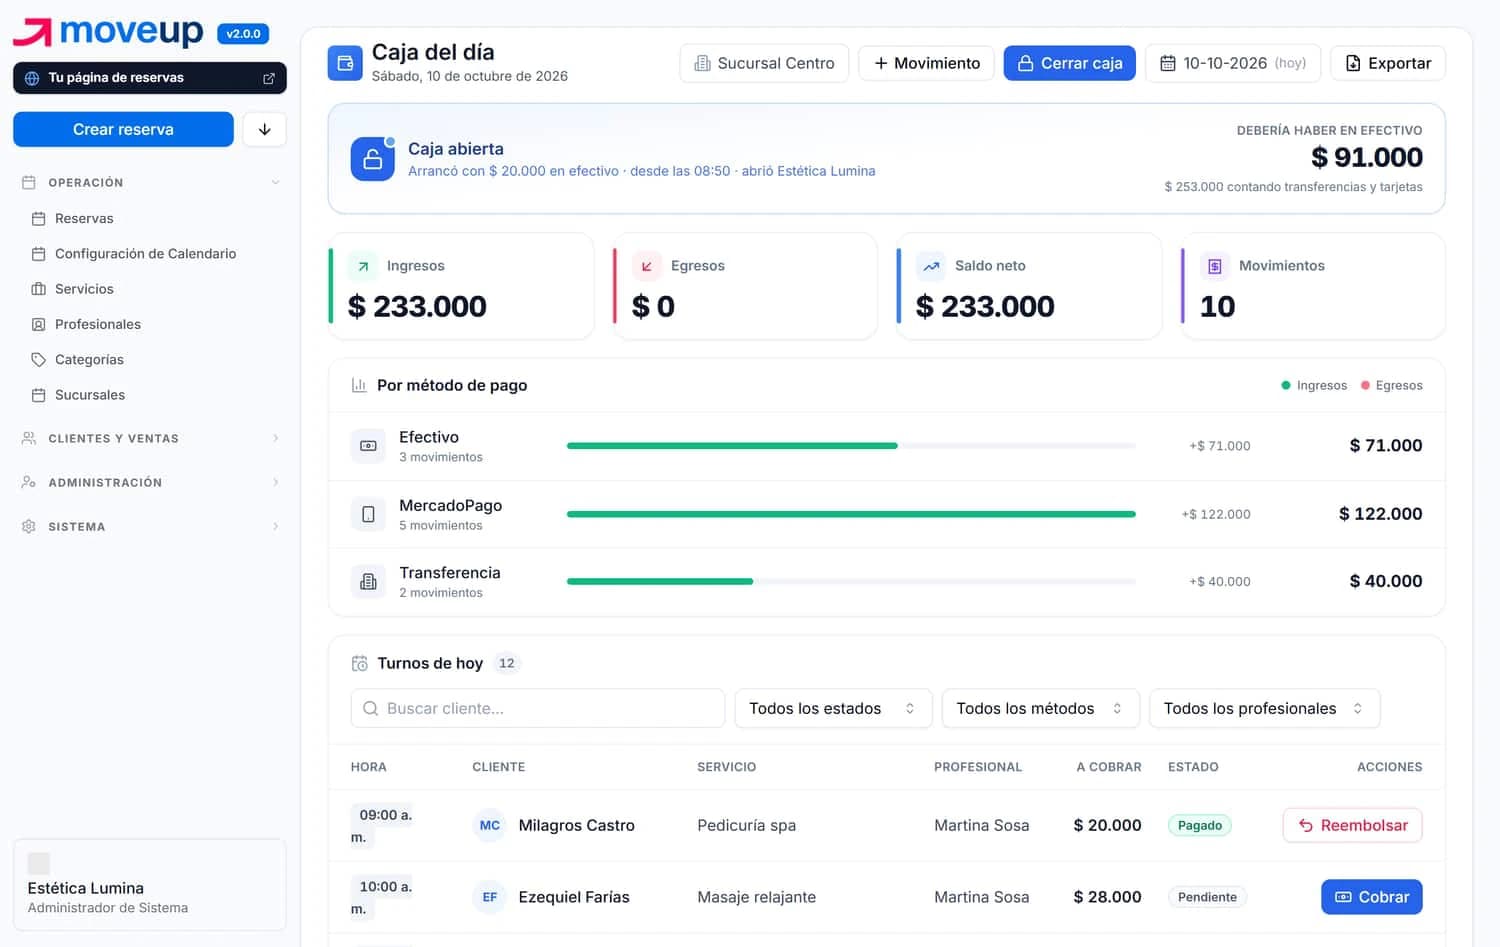
Task: Click the Turnos de hoy calendar icon
Action: pyautogui.click(x=360, y=663)
